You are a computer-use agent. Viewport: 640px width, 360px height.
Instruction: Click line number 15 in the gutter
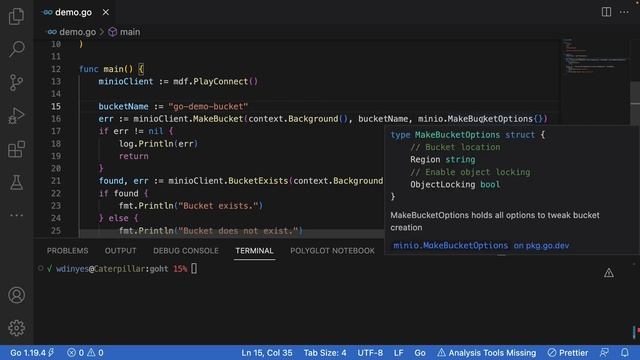point(56,106)
